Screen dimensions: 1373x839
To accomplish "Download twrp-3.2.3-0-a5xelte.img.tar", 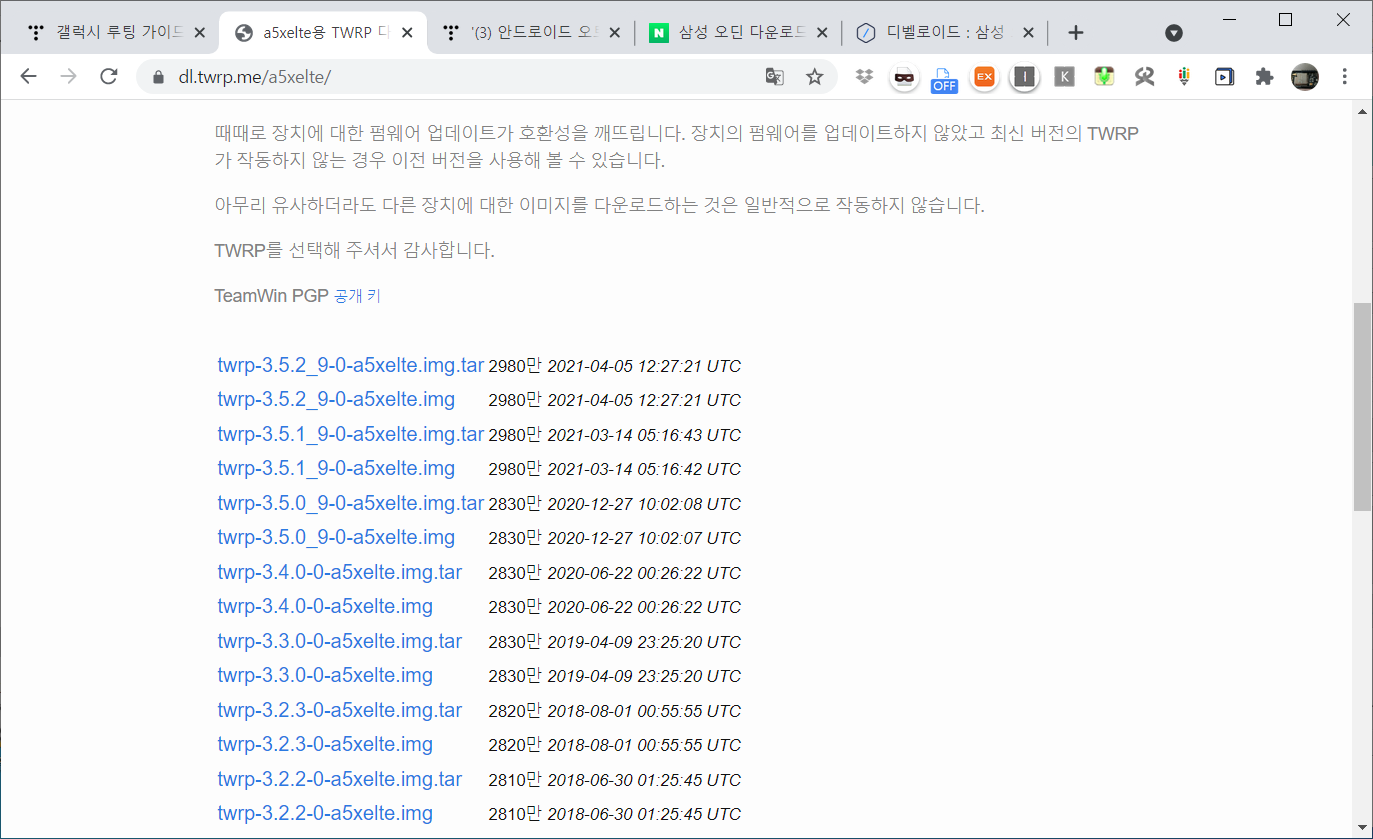I will (340, 711).
